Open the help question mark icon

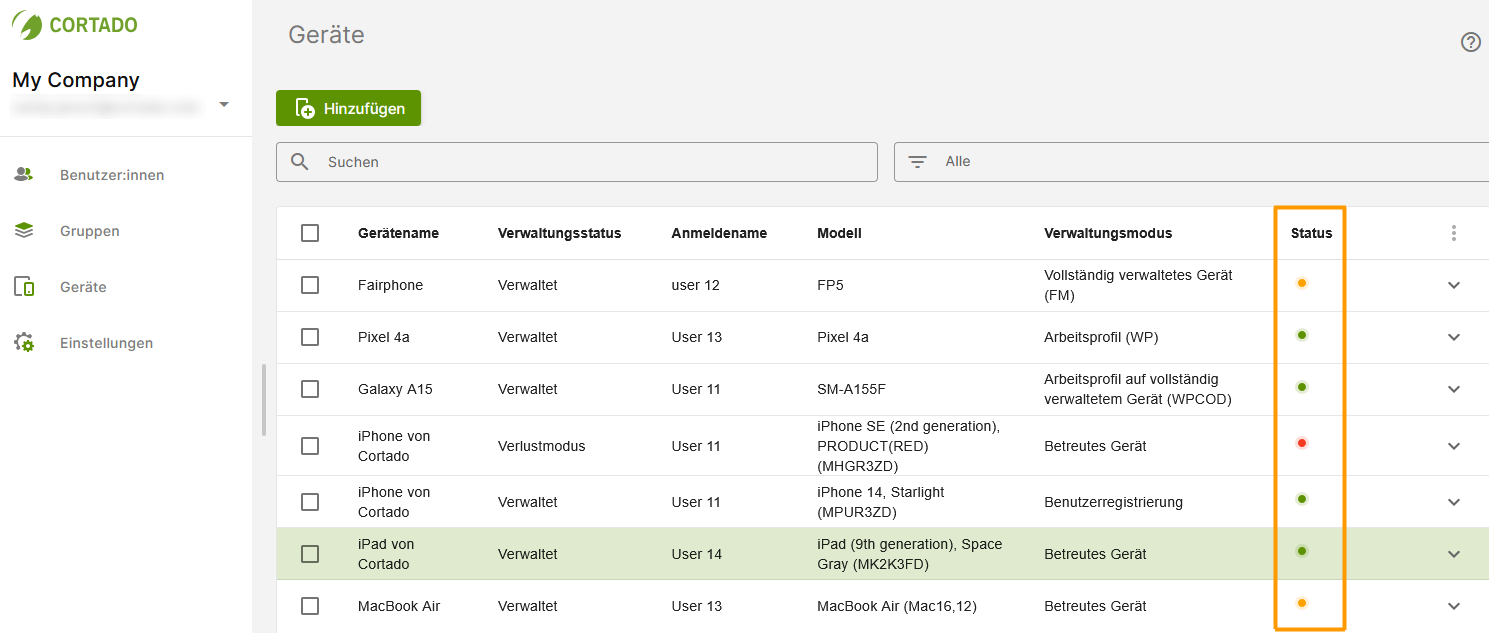click(1470, 42)
